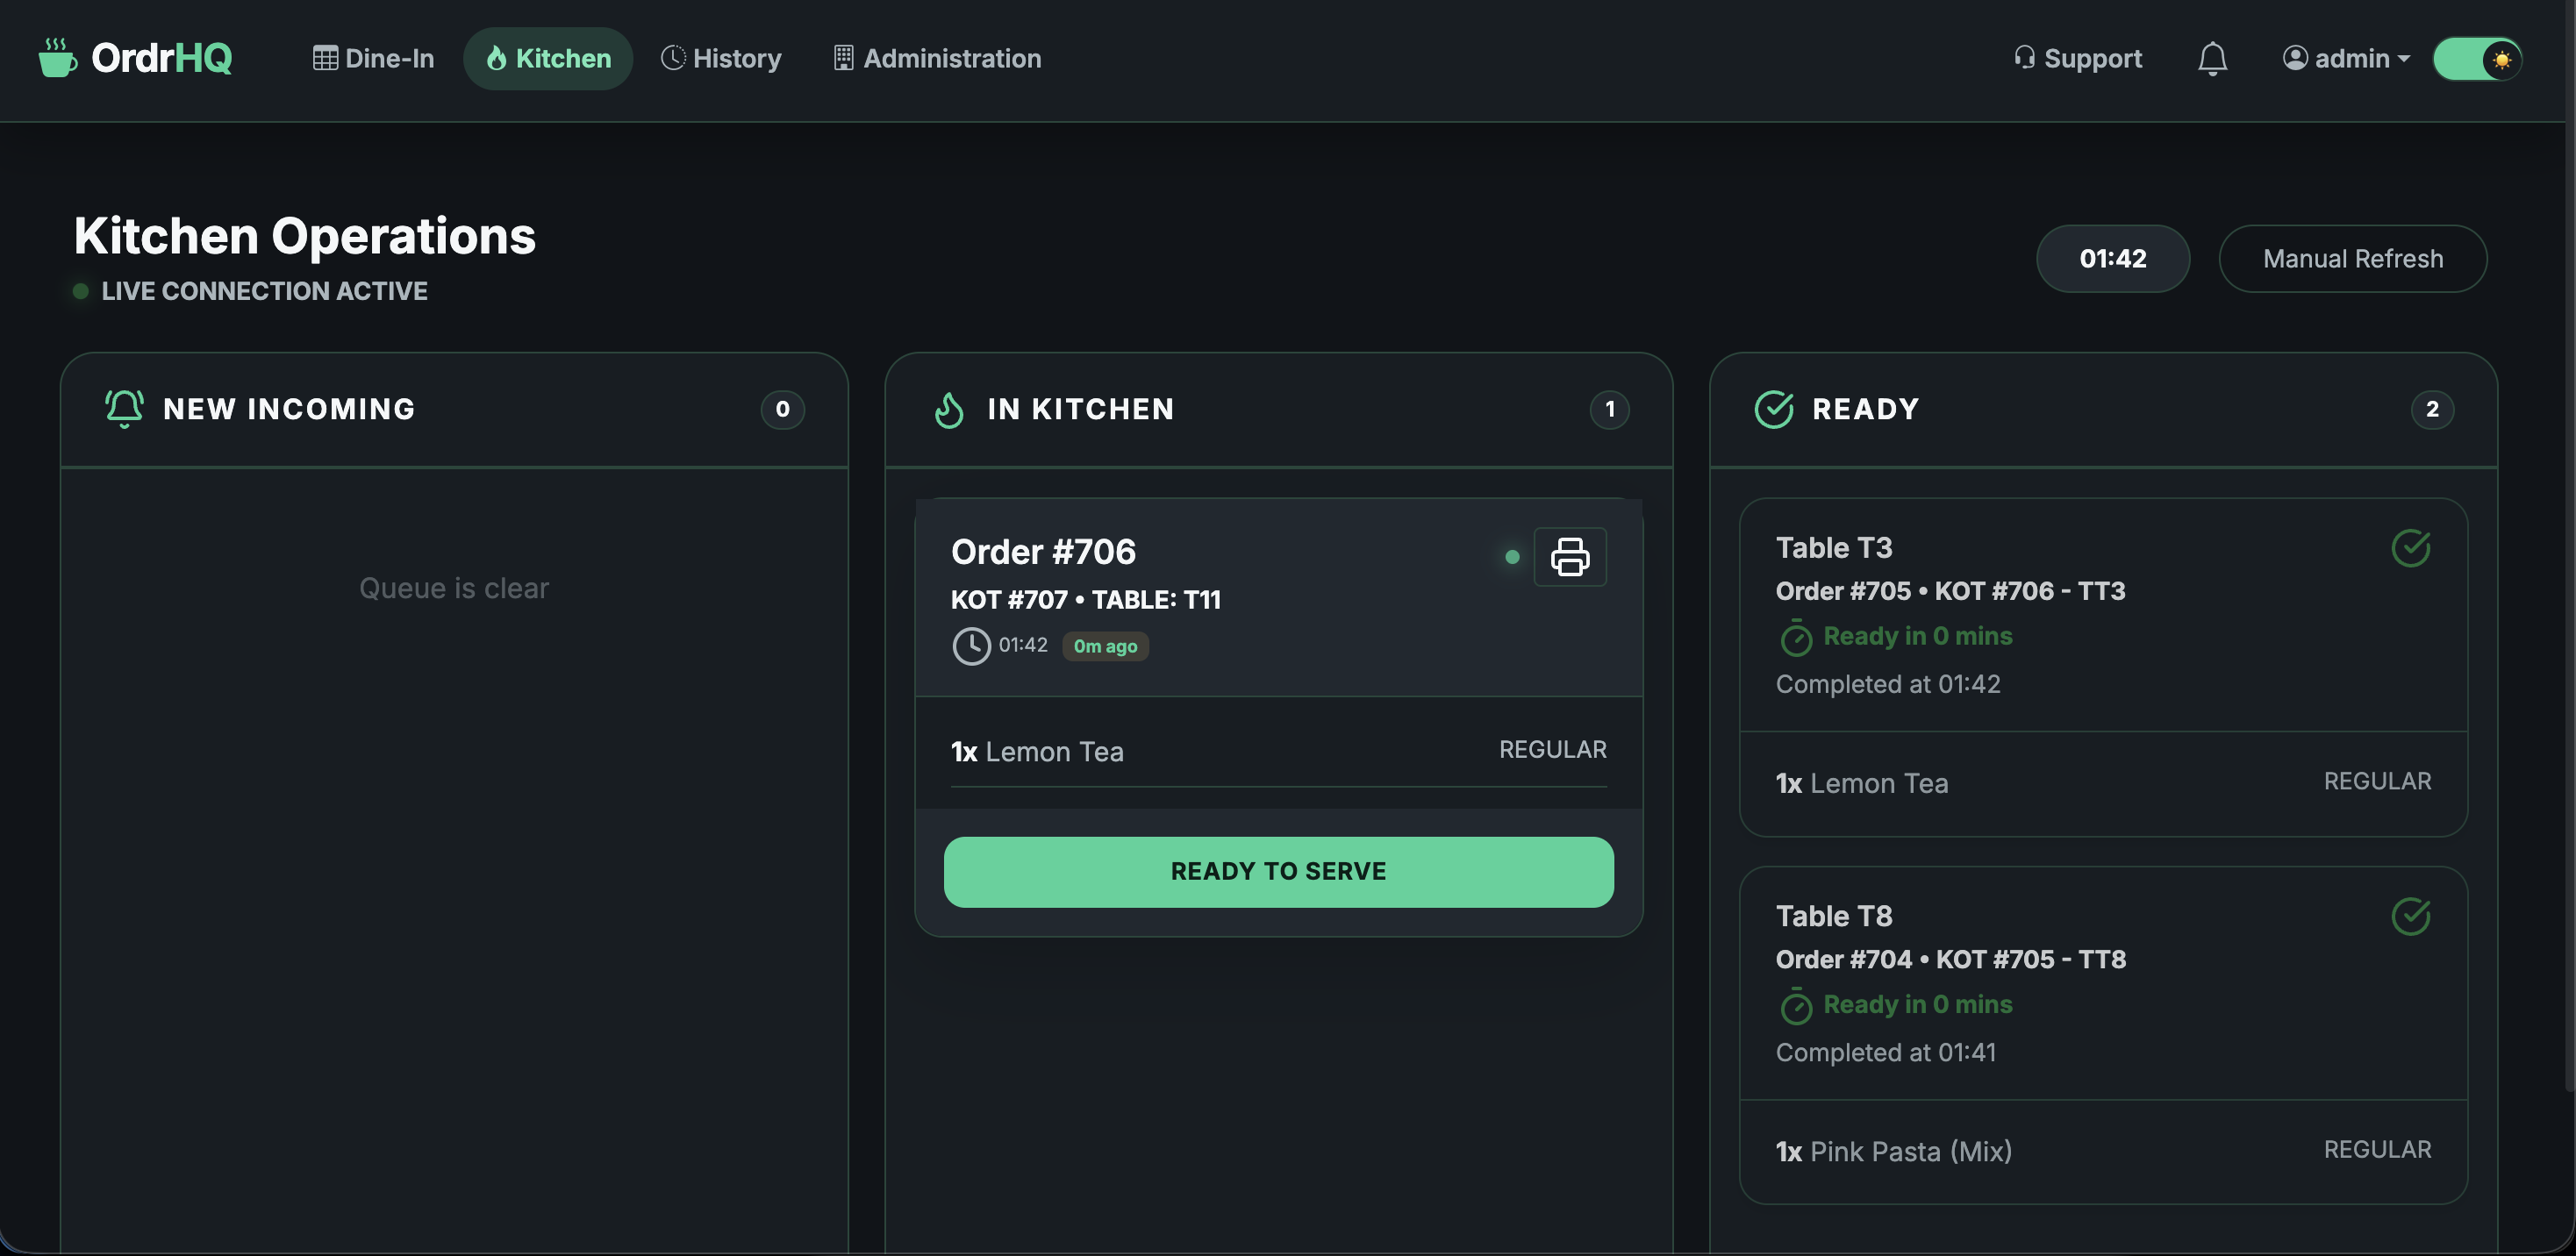The height and width of the screenshot is (1256, 2576).
Task: Click the Pink Pasta (Mix) item
Action: (x=2103, y=1150)
